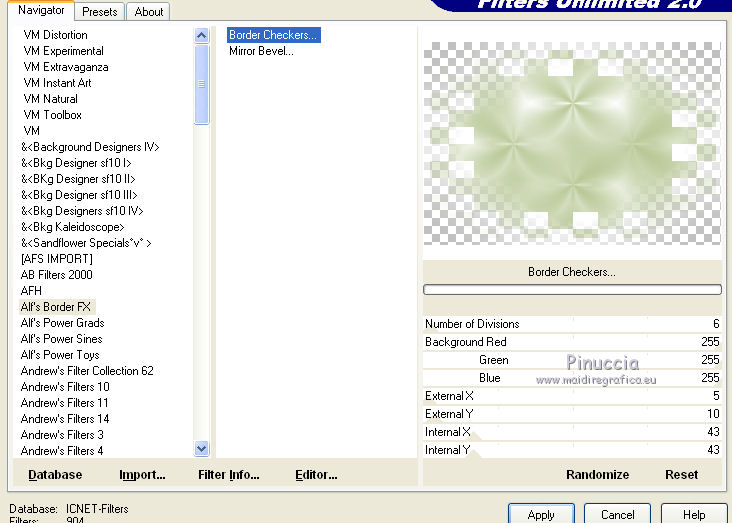Image resolution: width=732 pixels, height=523 pixels.
Task: Select VM Natural category
Action: tap(50, 99)
